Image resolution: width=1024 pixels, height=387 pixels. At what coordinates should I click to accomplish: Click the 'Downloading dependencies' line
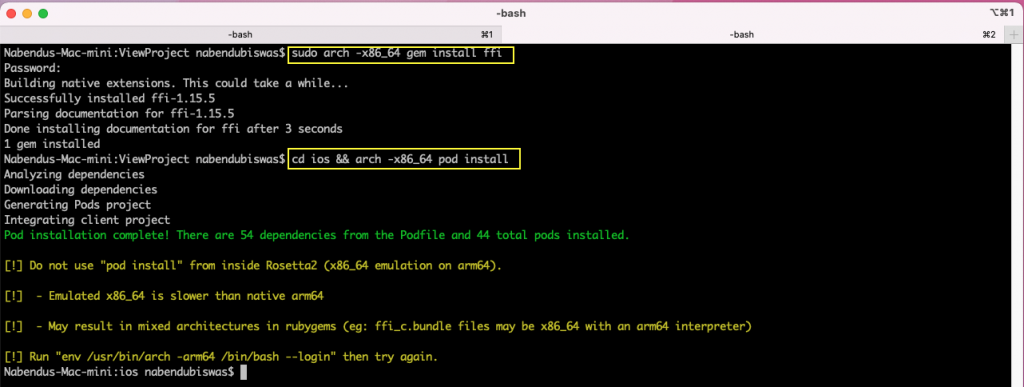pos(80,190)
